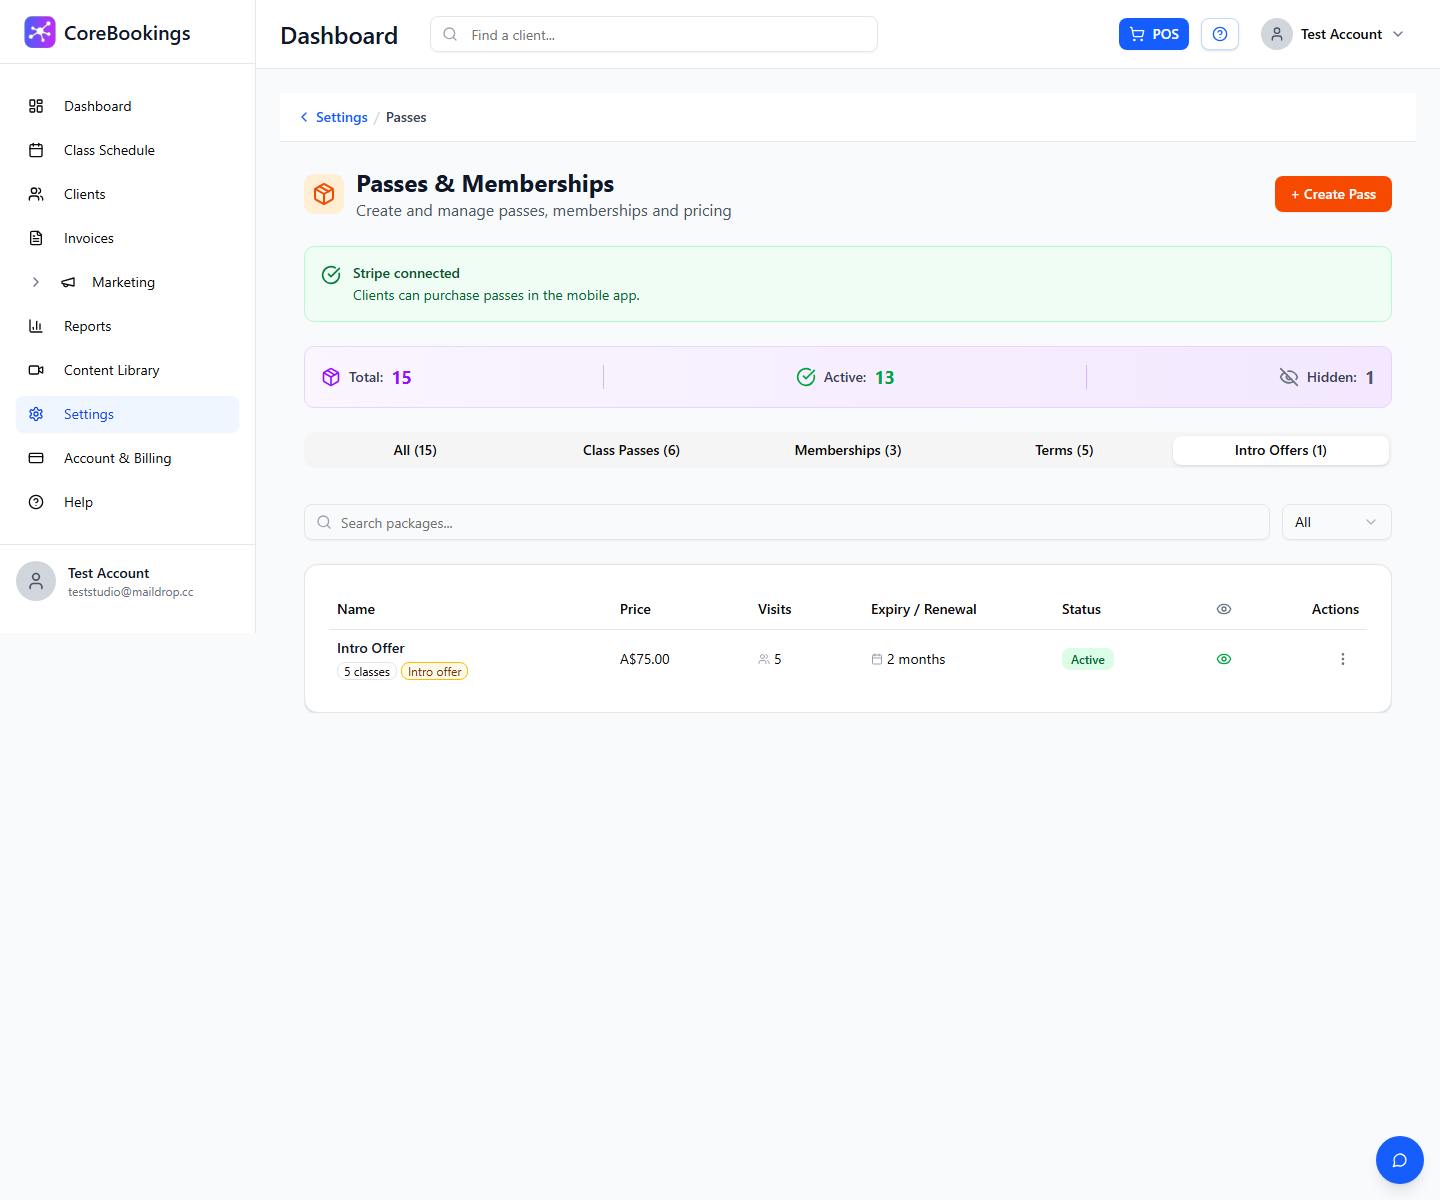Click the Create Pass button

tap(1333, 194)
